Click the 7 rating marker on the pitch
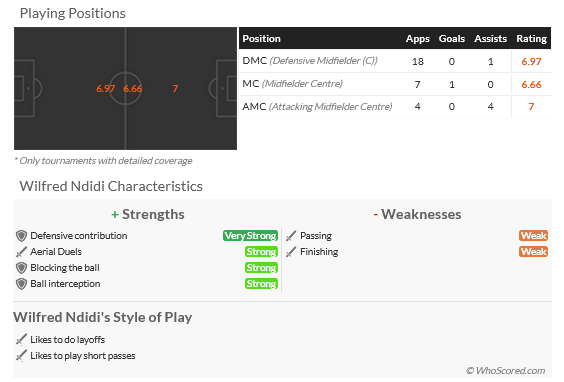 point(175,88)
